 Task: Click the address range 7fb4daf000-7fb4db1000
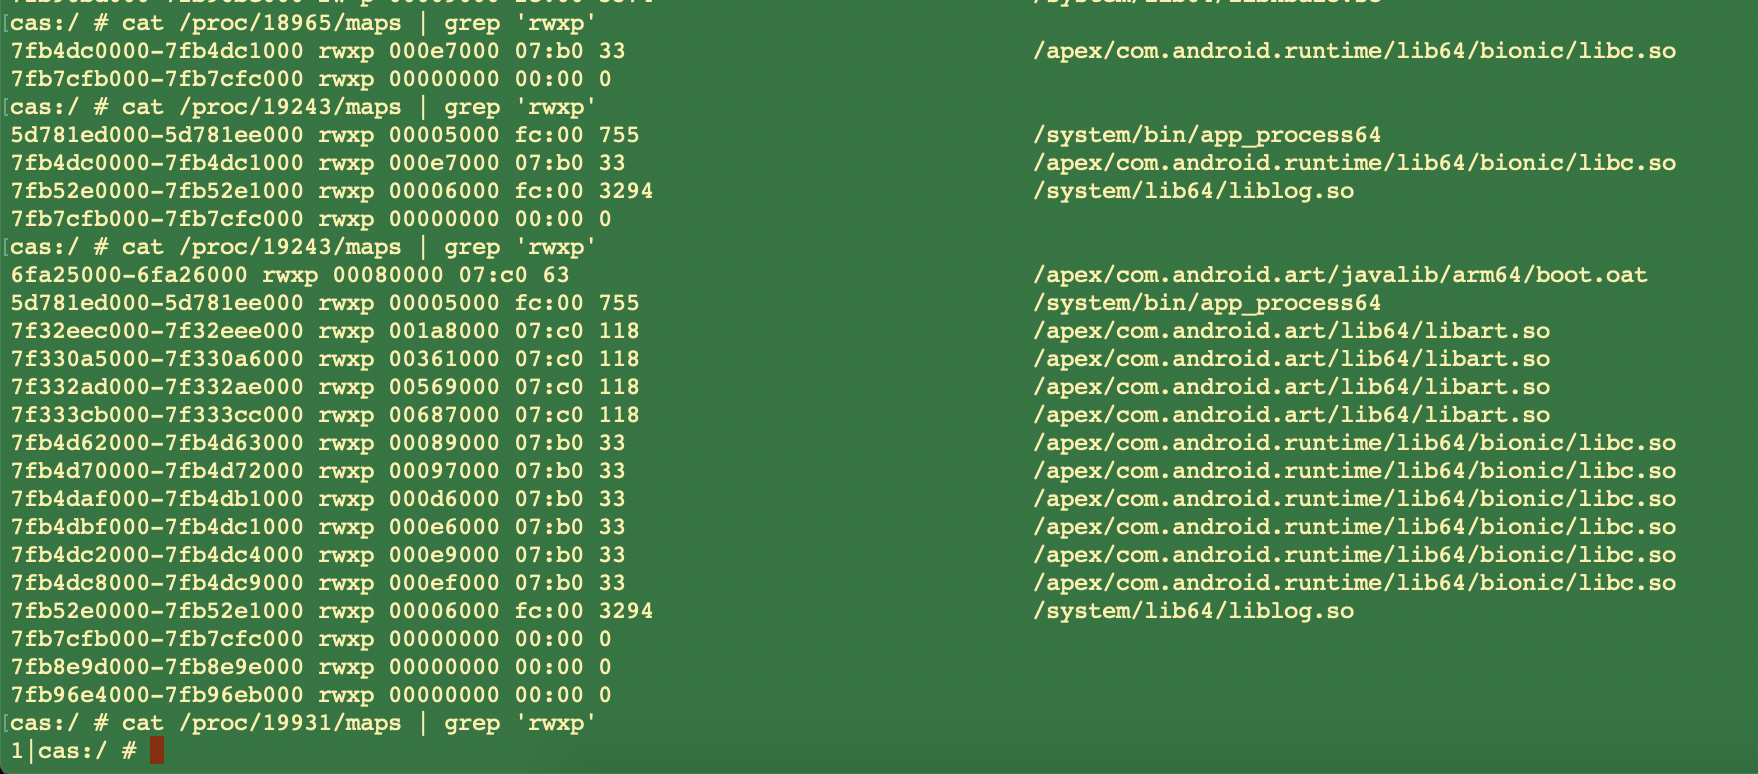[x=157, y=499]
